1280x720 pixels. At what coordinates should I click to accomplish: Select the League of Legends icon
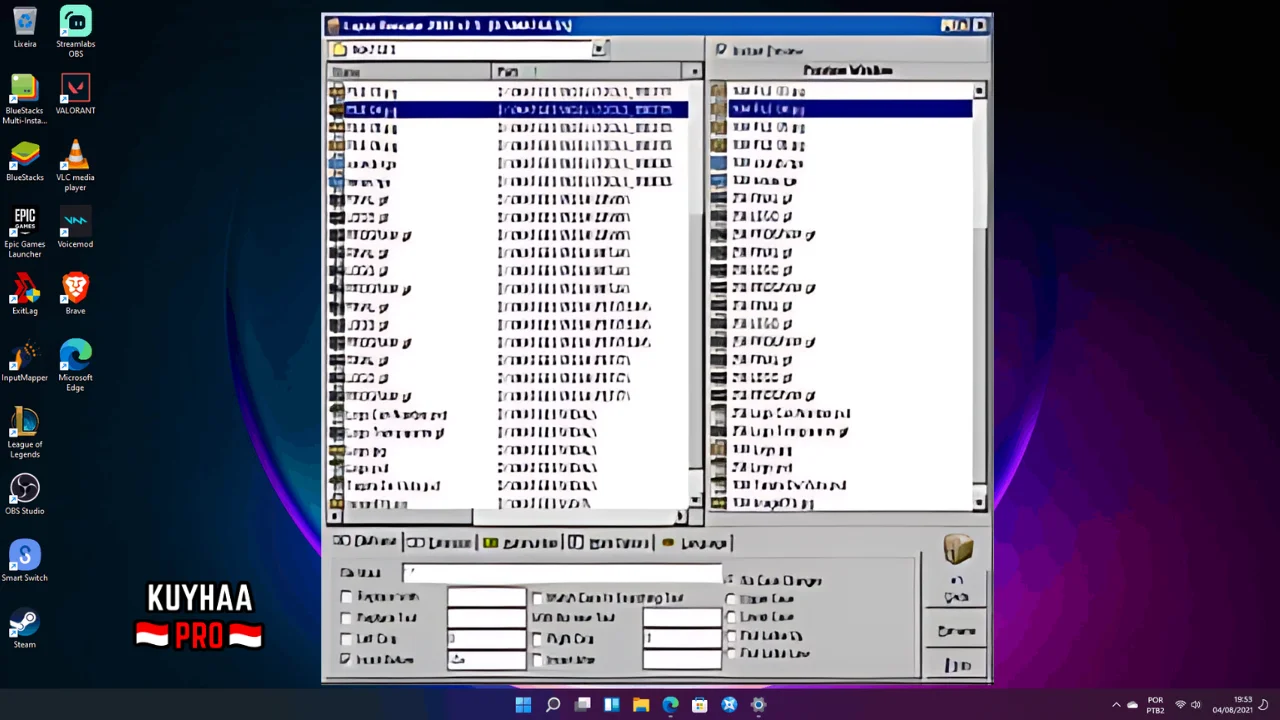point(25,433)
